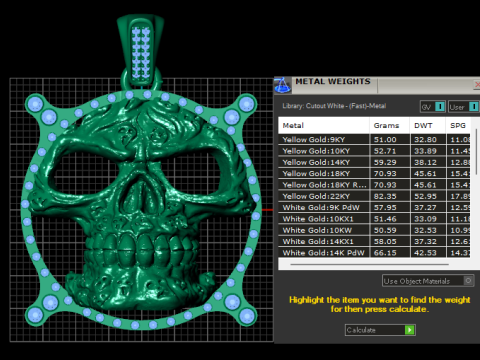Screen dimensions: 480x360
Task: Click the 57.95 grams cell
Action: [389, 207]
